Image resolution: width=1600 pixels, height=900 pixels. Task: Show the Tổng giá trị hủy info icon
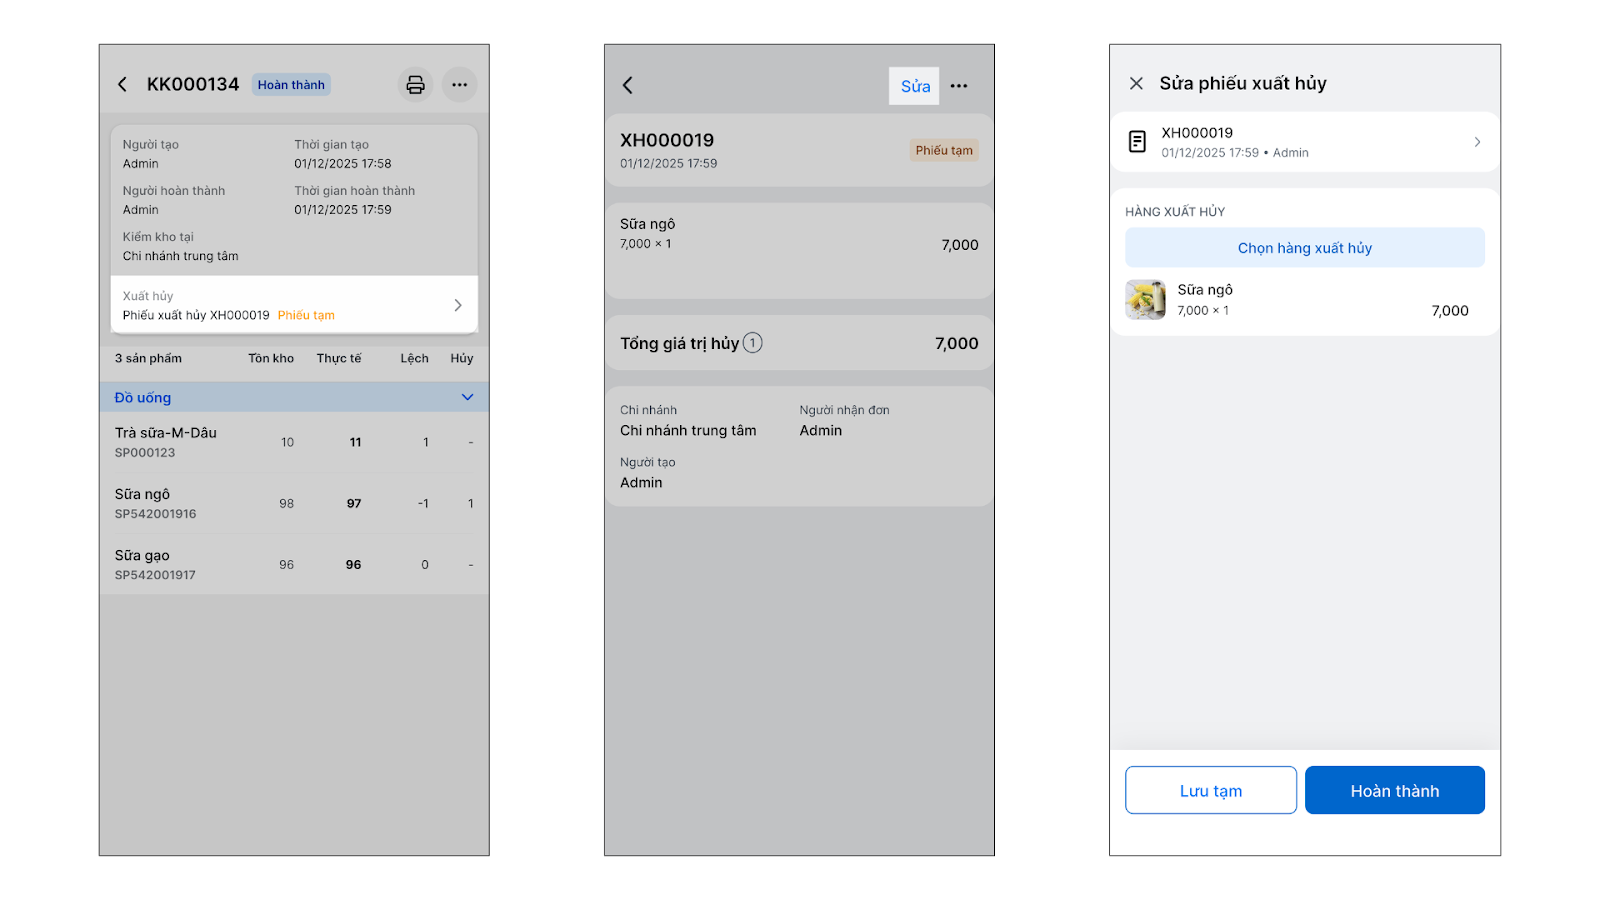point(753,343)
